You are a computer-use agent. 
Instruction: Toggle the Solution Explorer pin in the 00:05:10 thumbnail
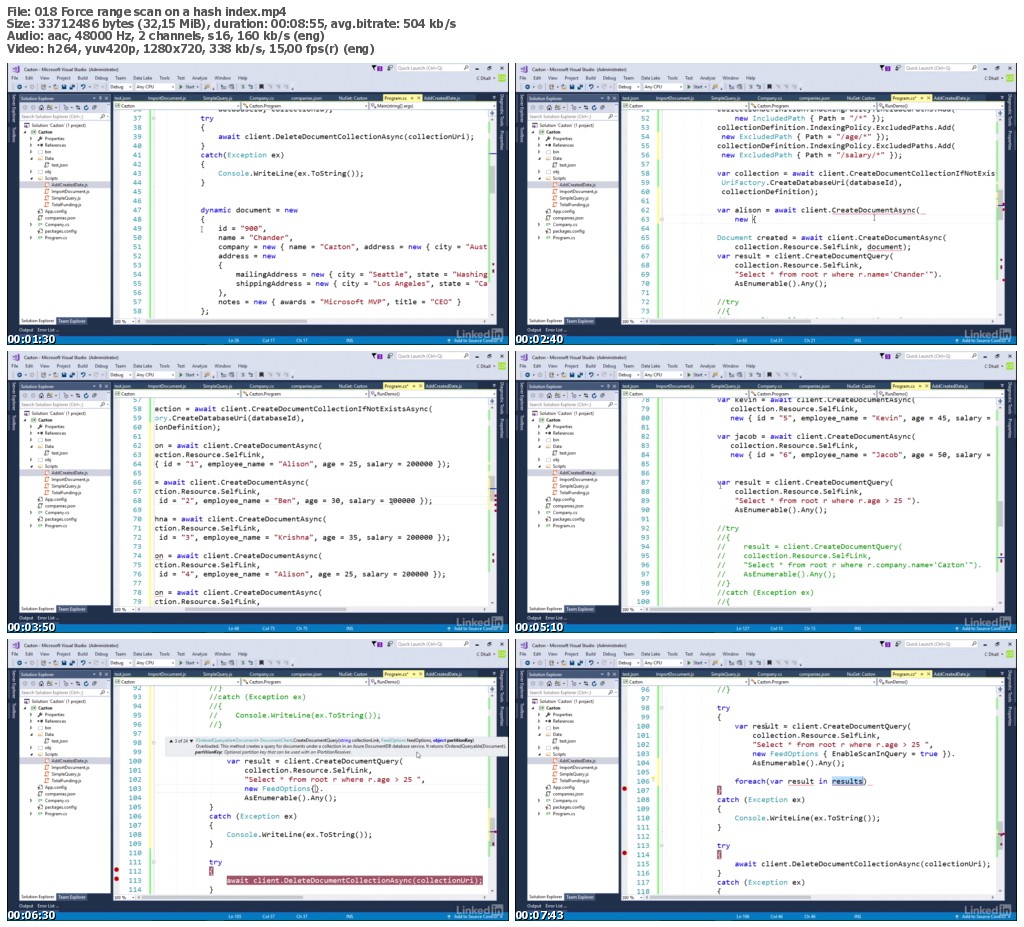click(x=609, y=387)
